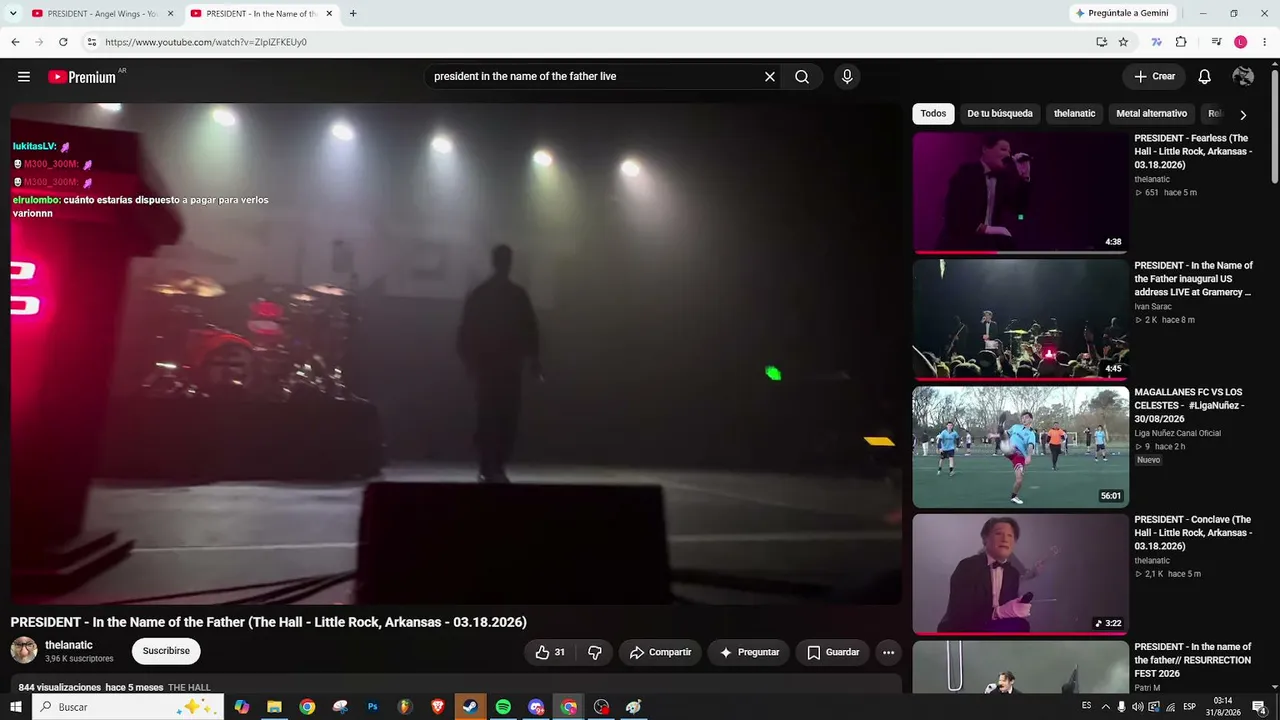This screenshot has width=1280, height=720.
Task: Open Chrome extensions puzzle icon
Action: click(x=1181, y=42)
